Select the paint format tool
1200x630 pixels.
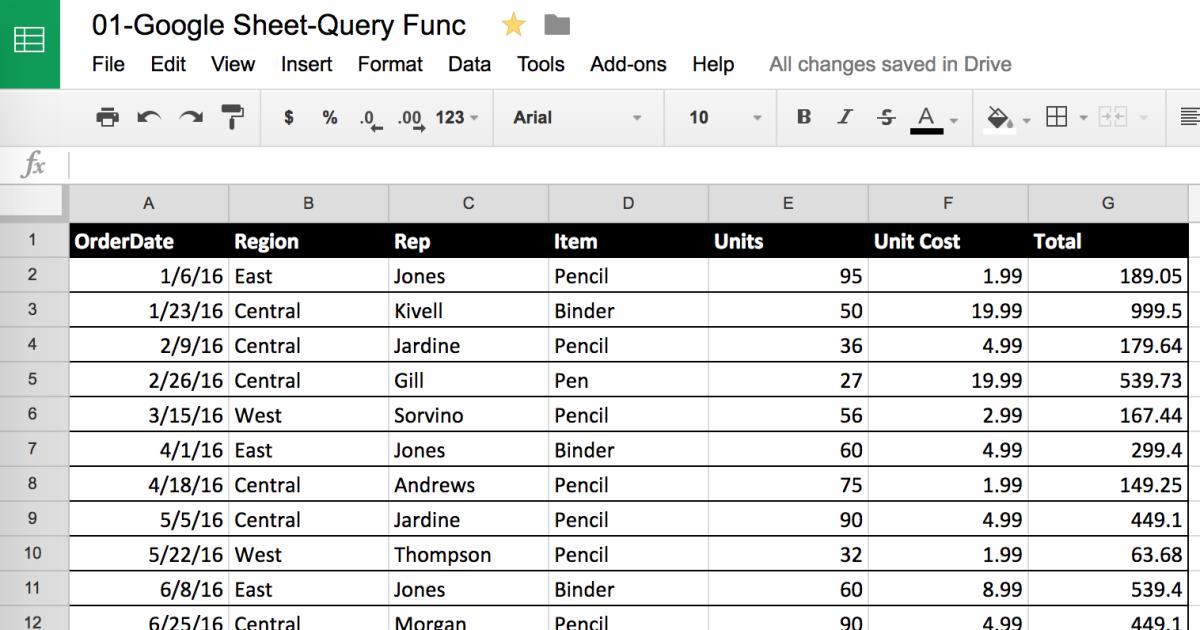click(x=233, y=118)
